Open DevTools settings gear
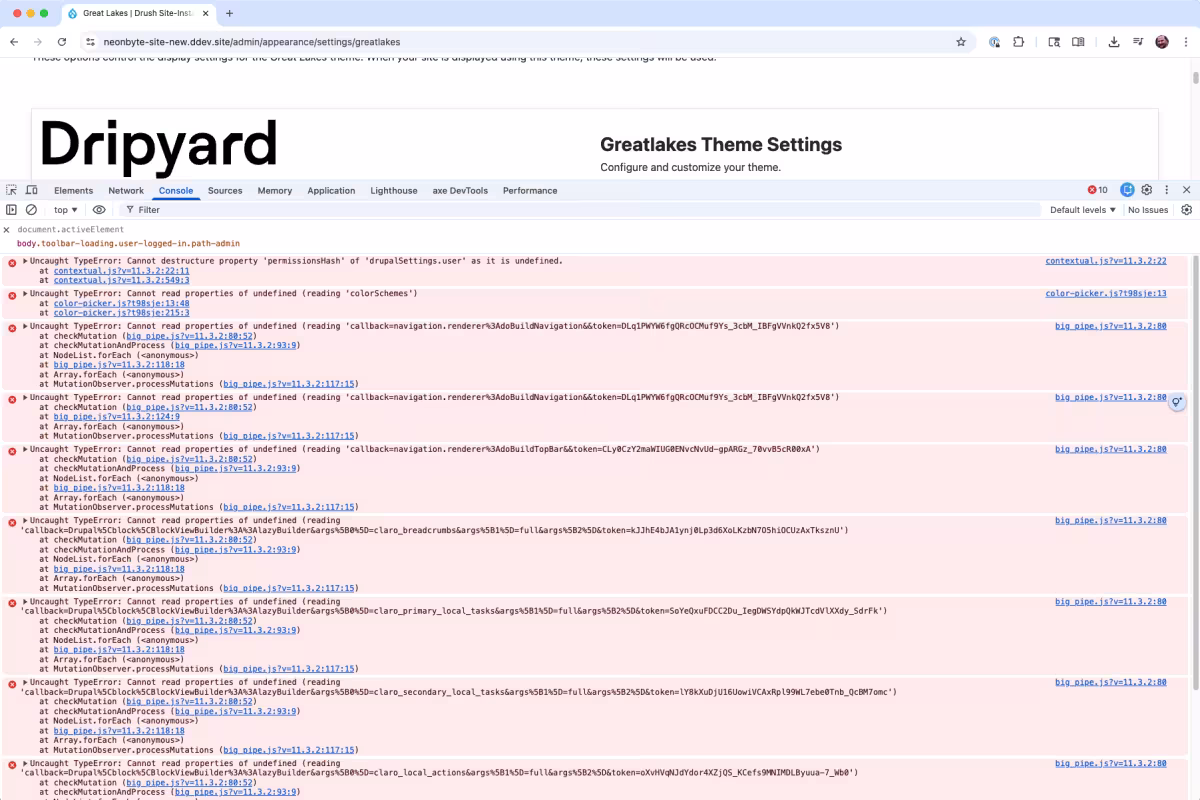Viewport: 1200px width, 800px height. pos(1146,190)
